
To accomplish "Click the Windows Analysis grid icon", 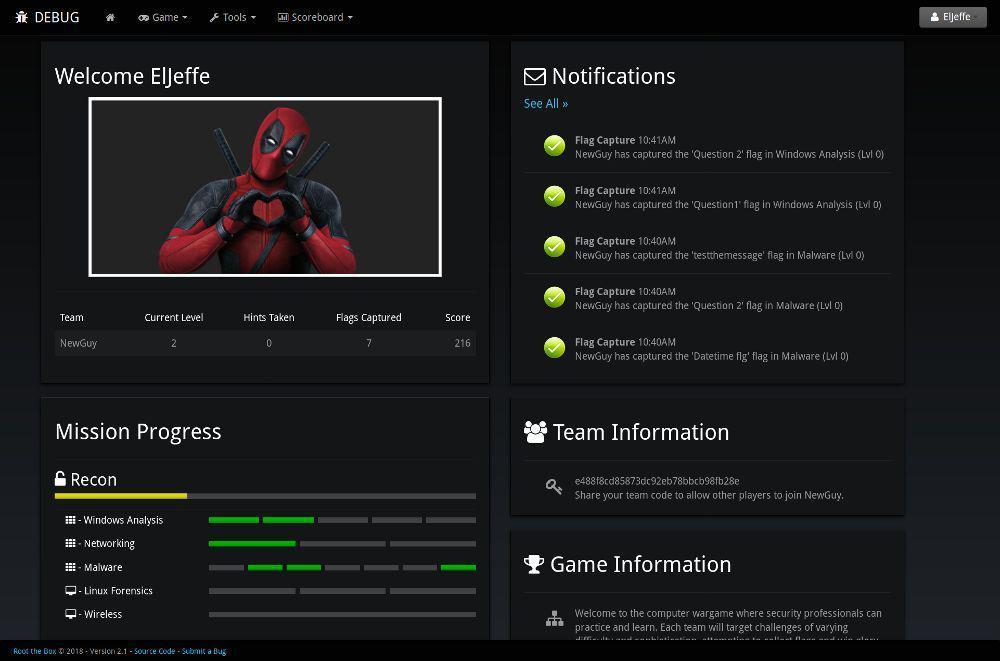I will click(70, 520).
